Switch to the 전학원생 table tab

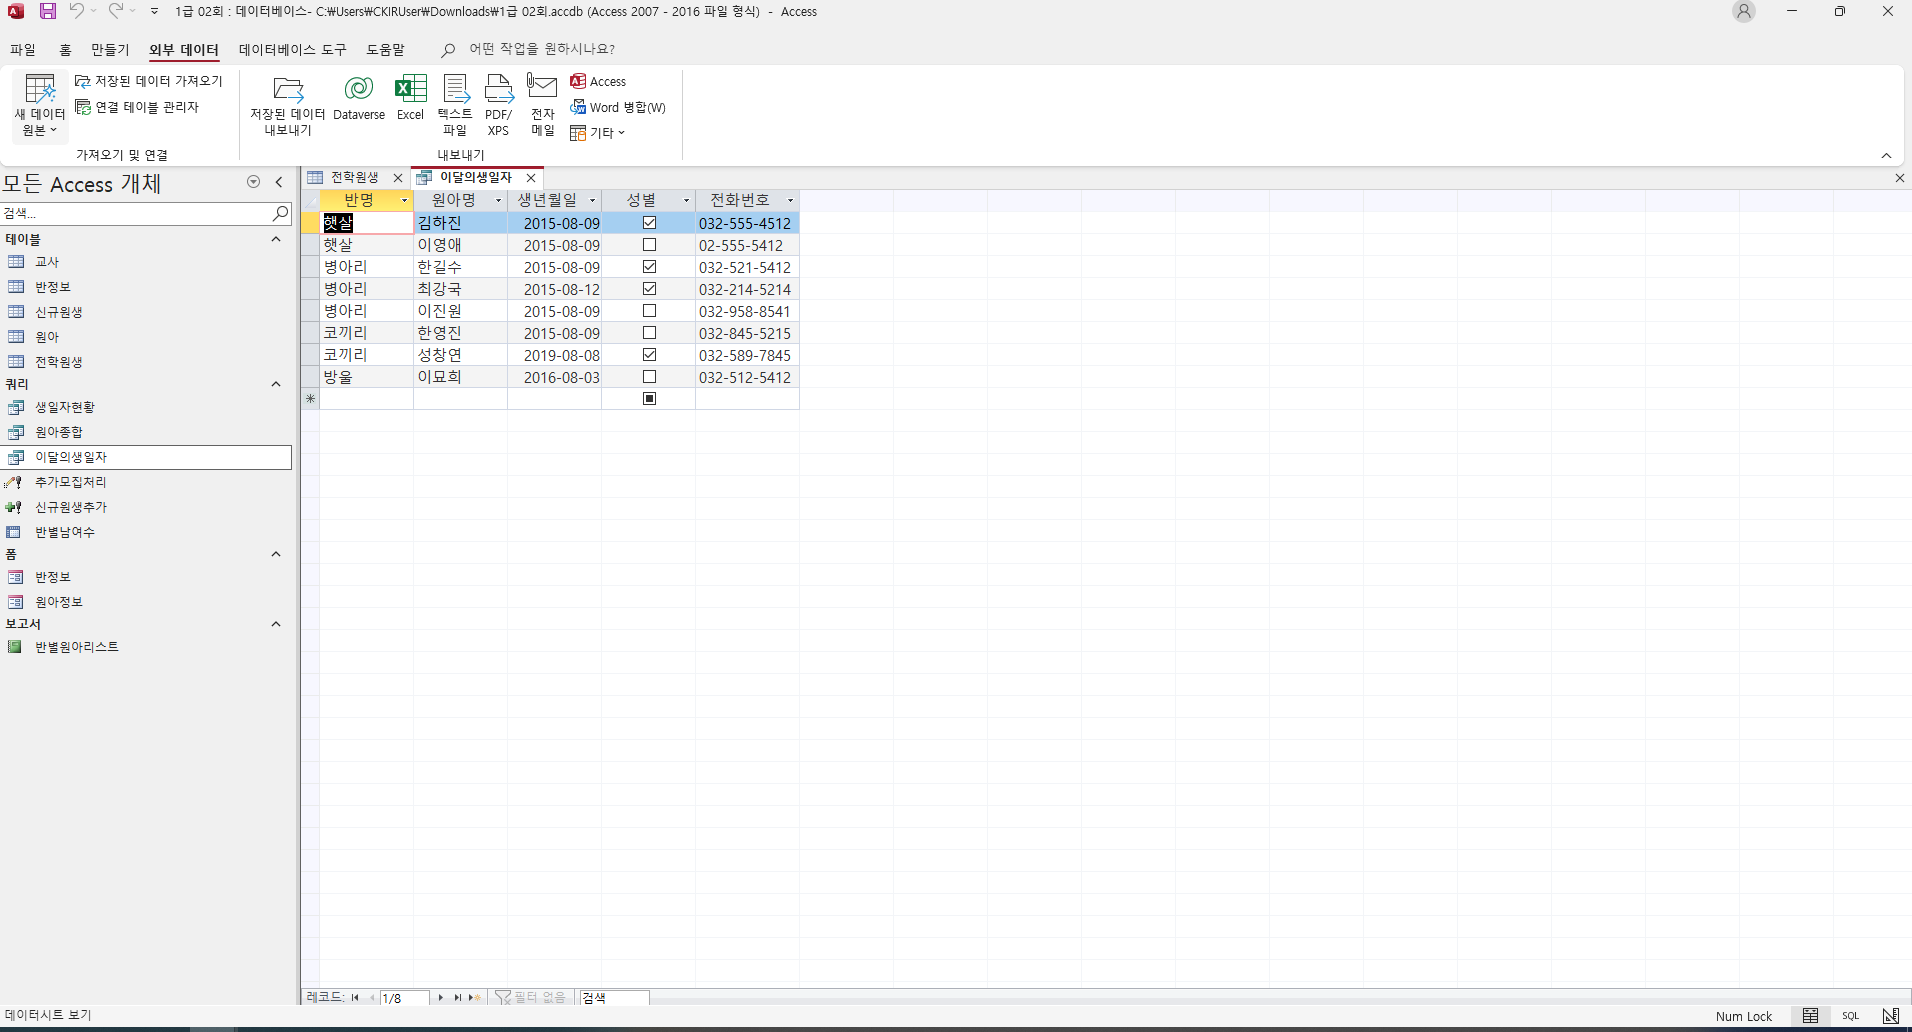(x=354, y=178)
